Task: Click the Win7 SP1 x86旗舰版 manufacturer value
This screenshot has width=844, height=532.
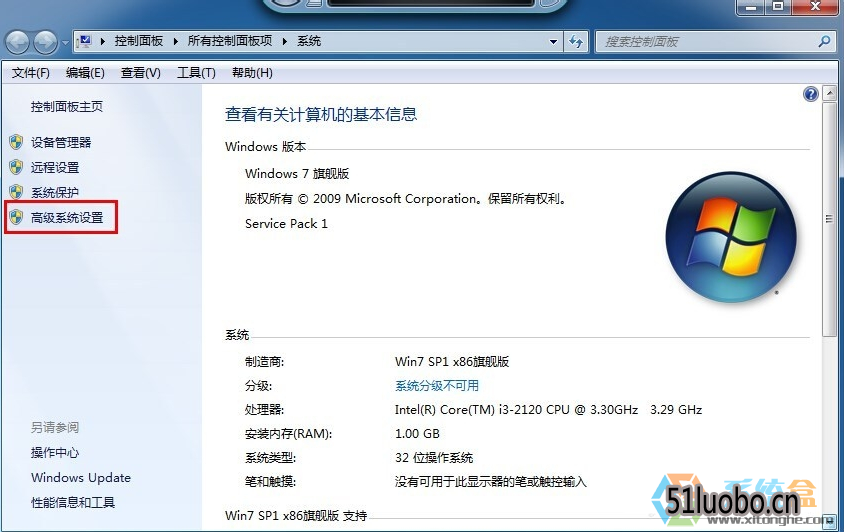Action: pyautogui.click(x=452, y=361)
